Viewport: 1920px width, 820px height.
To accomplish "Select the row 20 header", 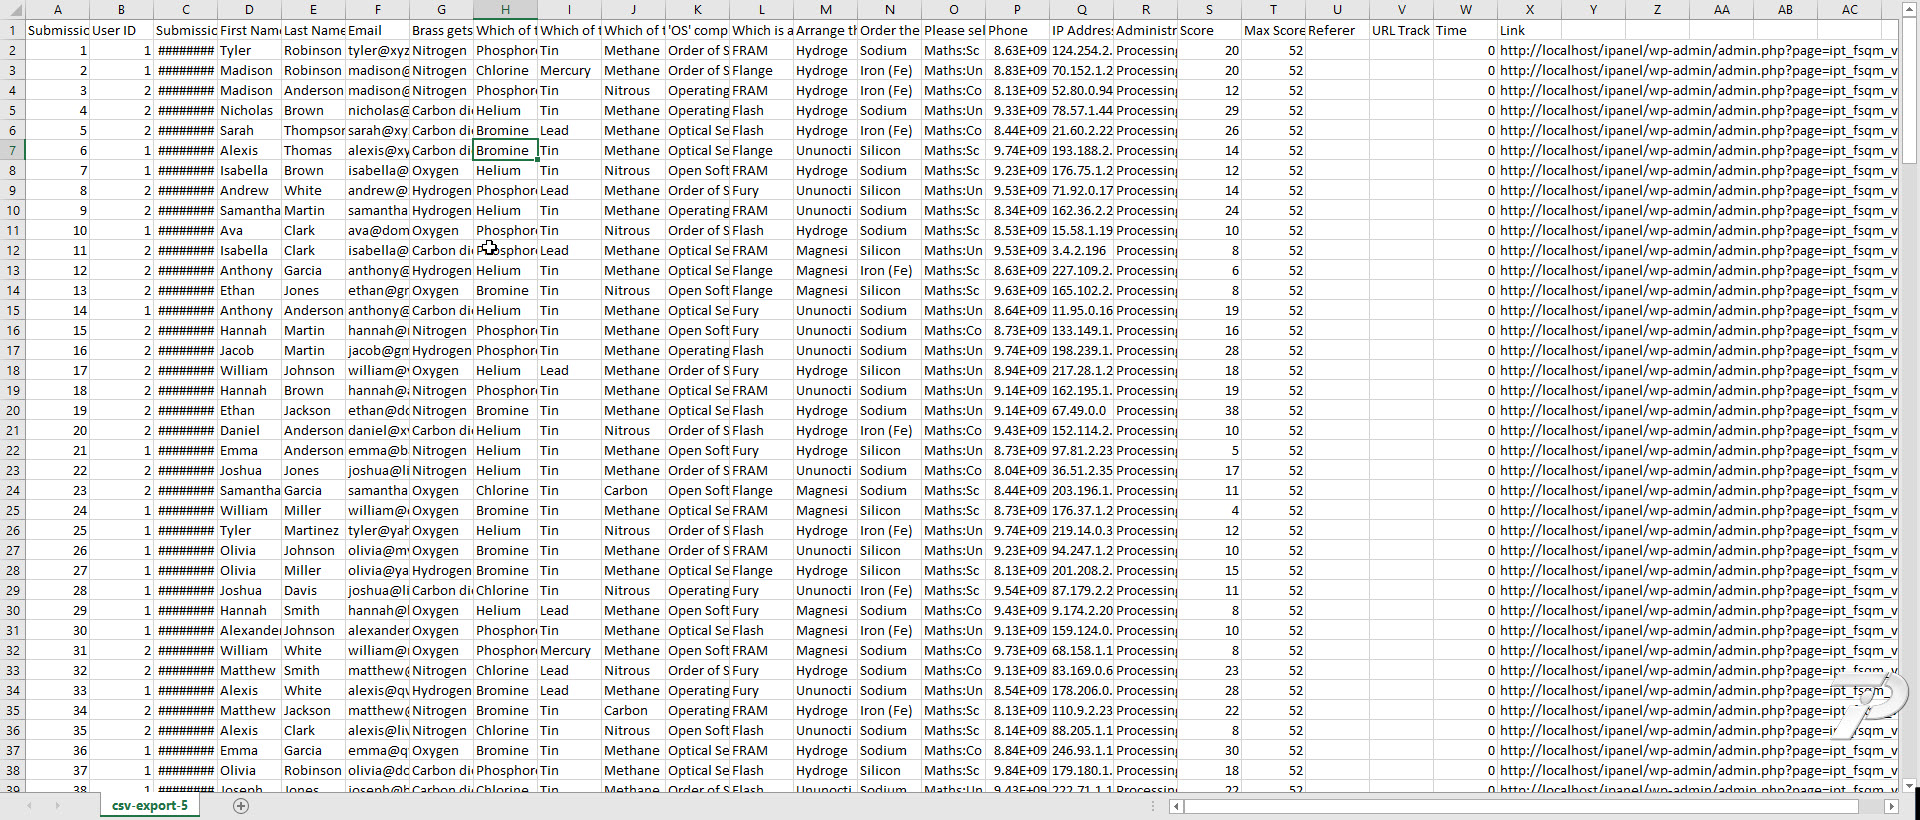I will click(12, 410).
